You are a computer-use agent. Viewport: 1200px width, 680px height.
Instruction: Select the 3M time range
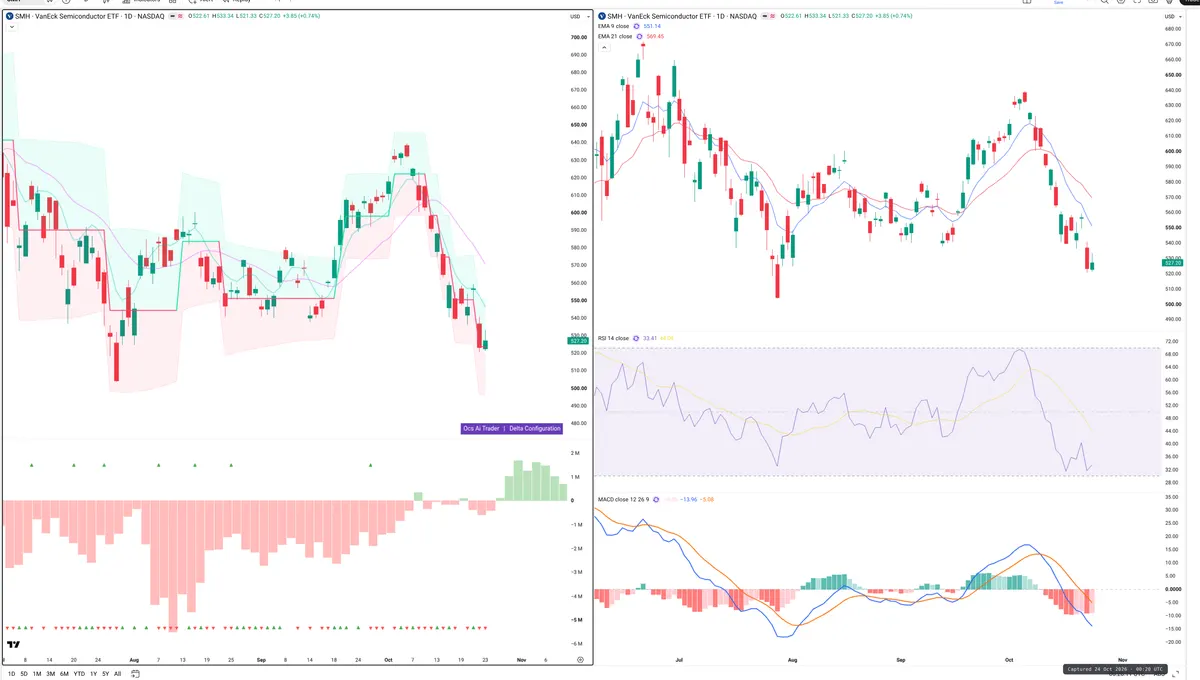pyautogui.click(x=50, y=674)
